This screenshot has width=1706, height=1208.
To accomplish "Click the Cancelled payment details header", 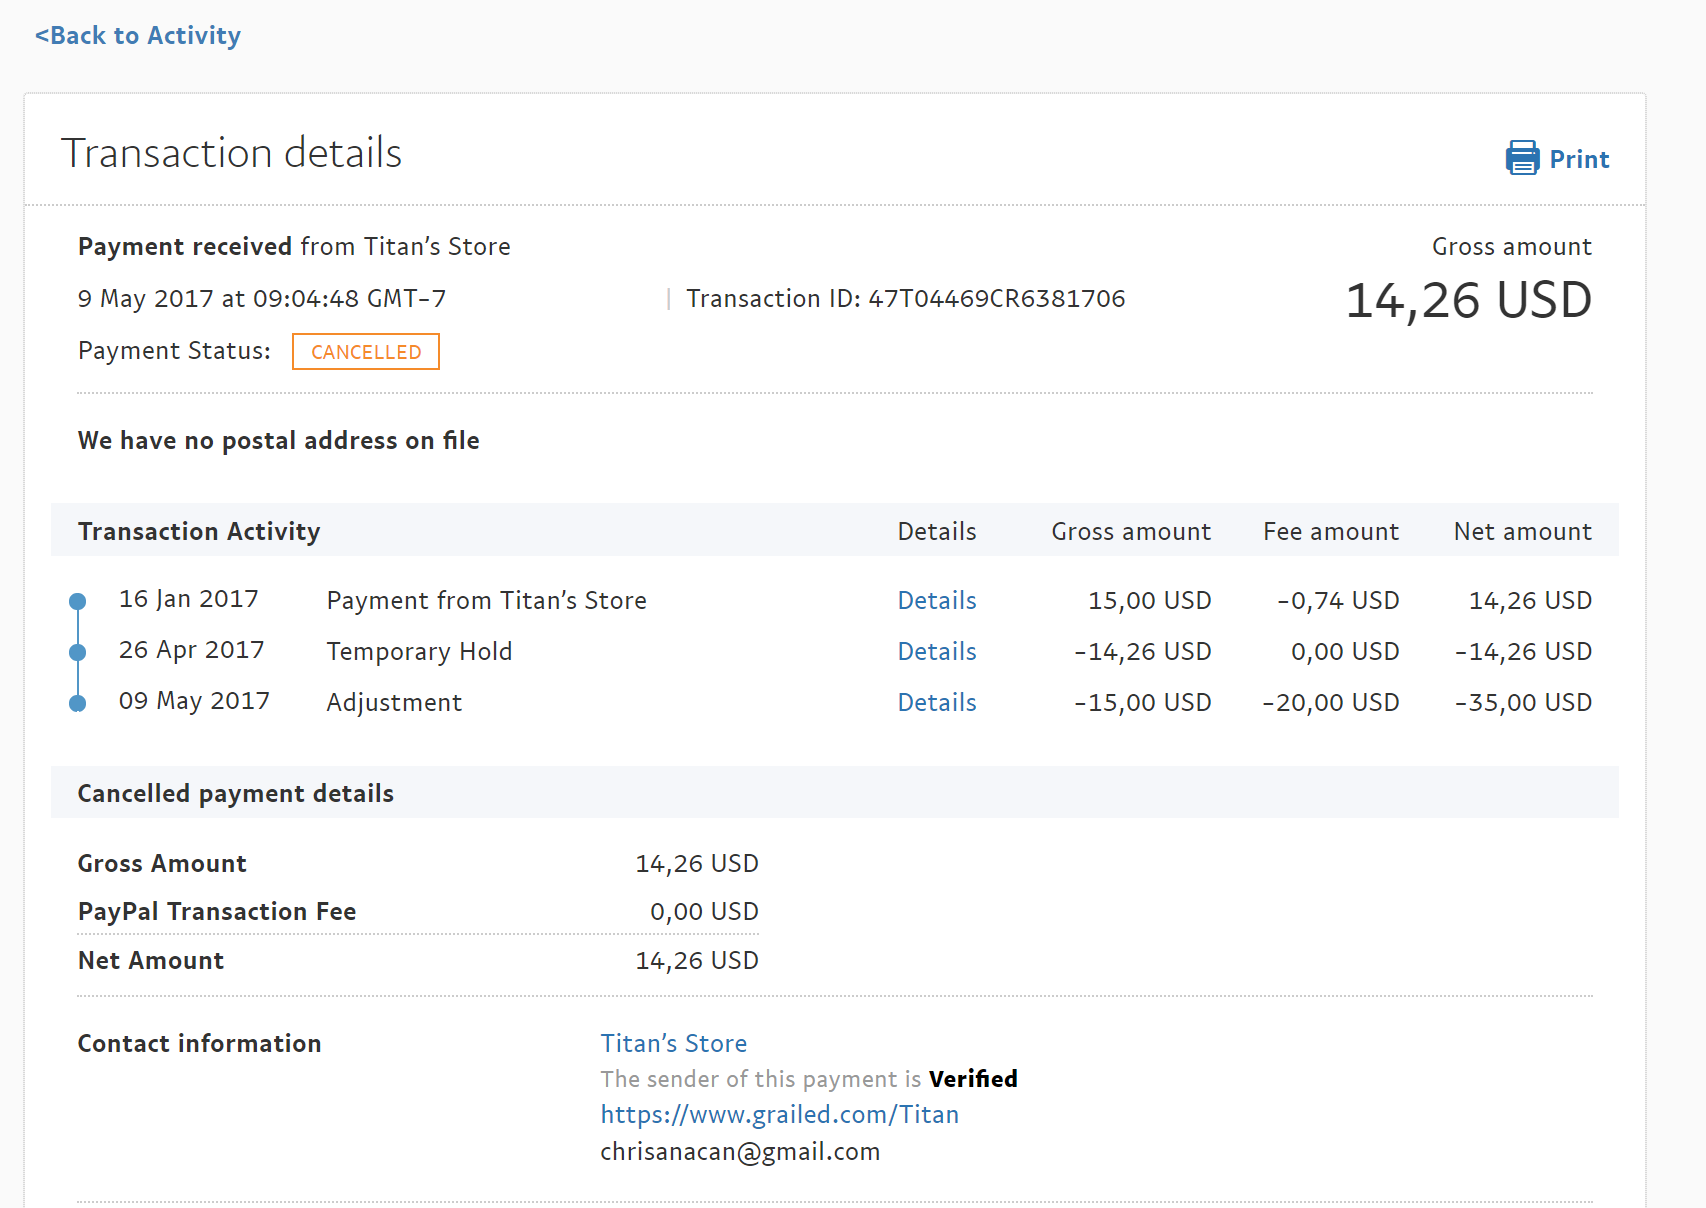I will [x=236, y=793].
